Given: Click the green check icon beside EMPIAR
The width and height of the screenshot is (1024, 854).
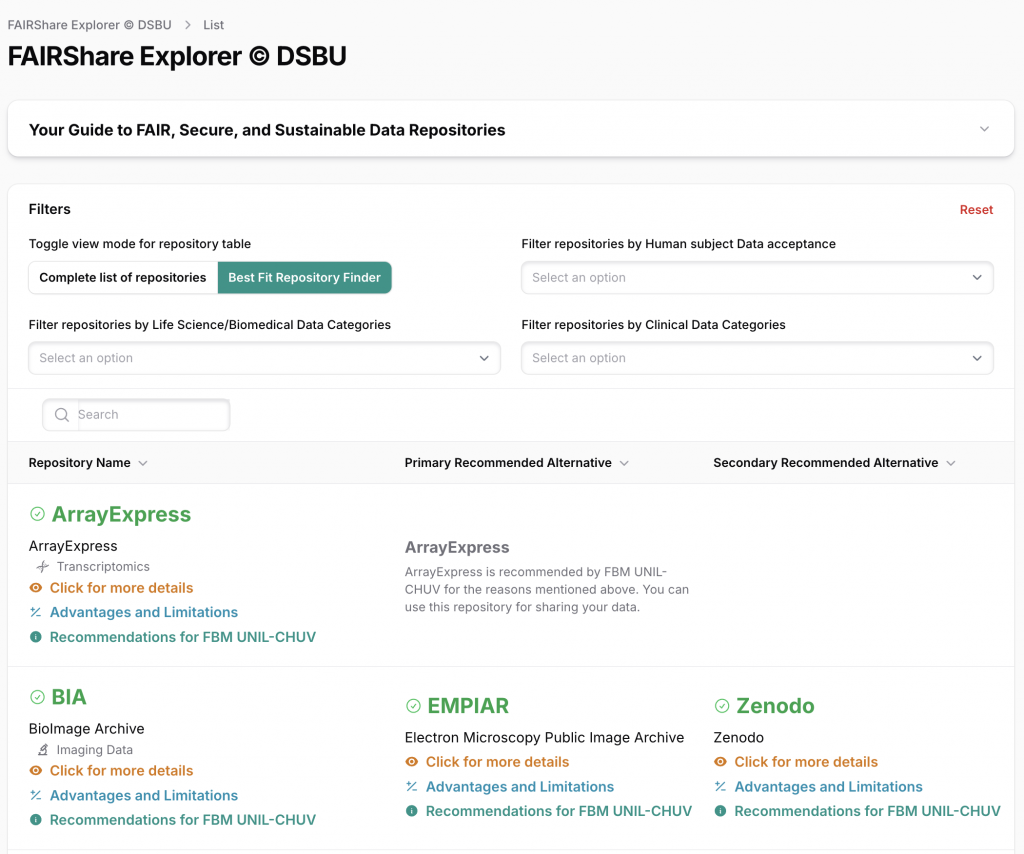Looking at the screenshot, I should coord(413,706).
